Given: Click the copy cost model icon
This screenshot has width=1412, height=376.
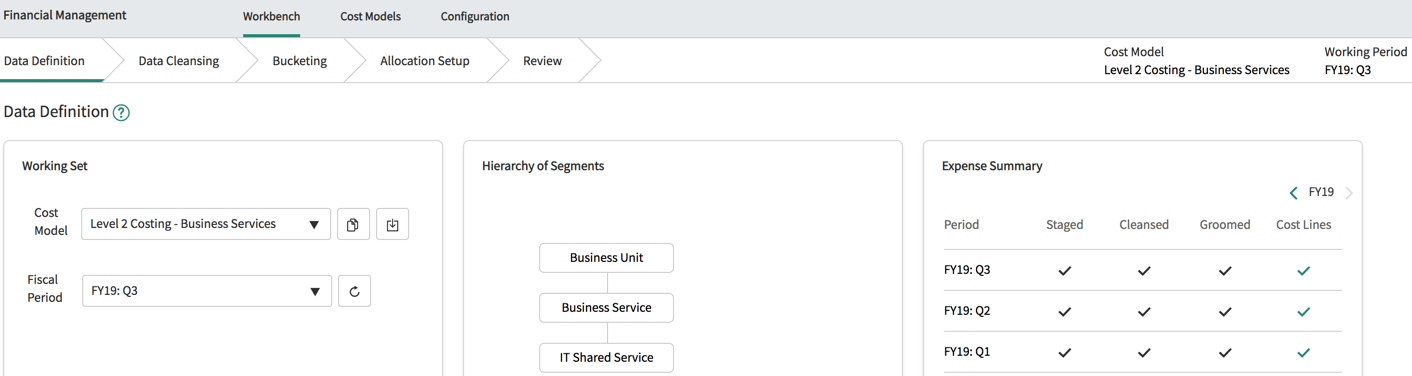Looking at the screenshot, I should point(353,225).
